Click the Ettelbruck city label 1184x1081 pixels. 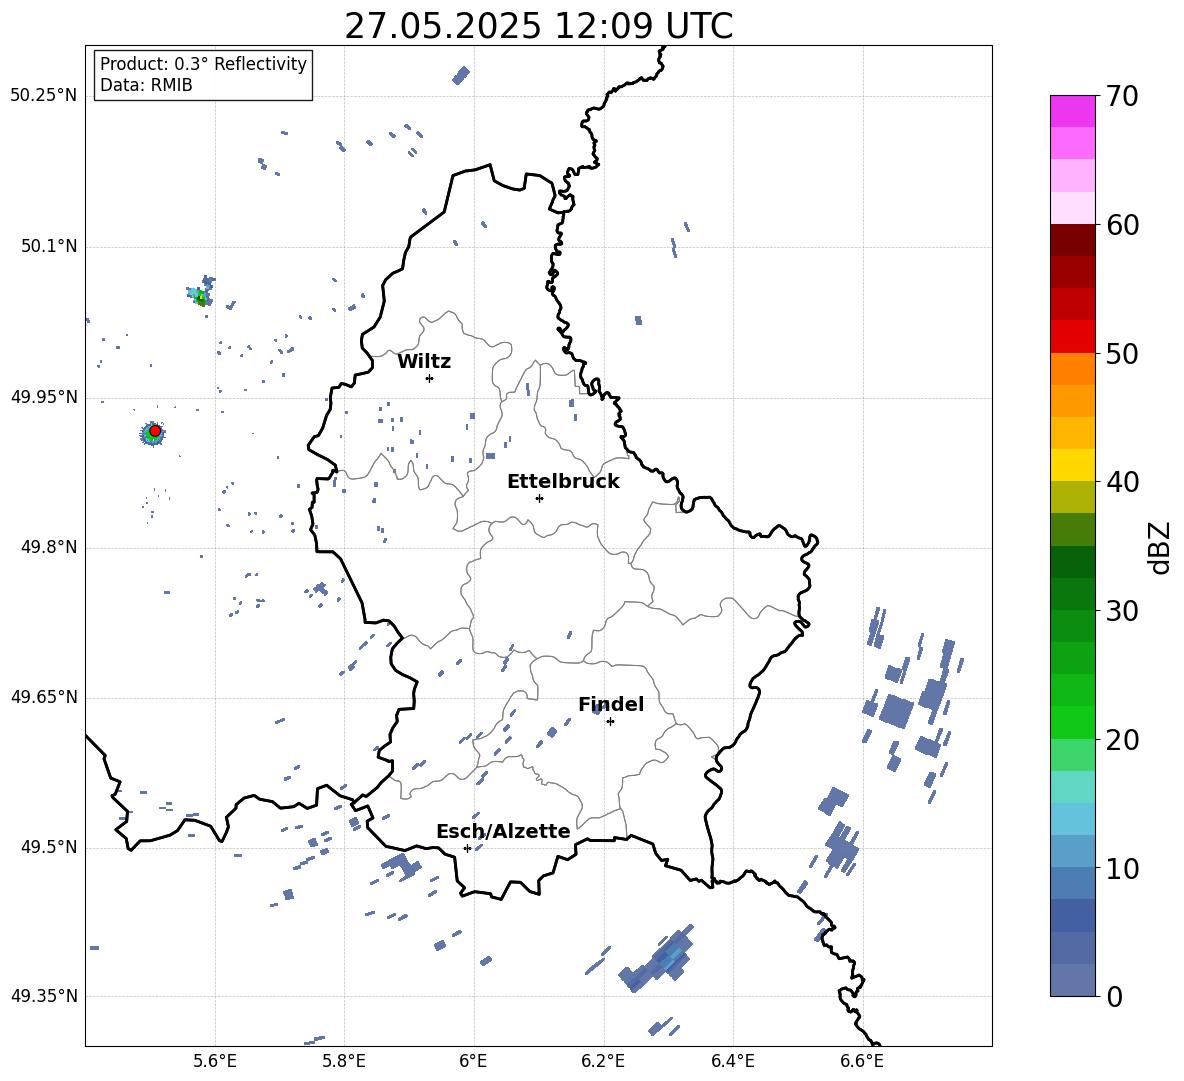click(x=563, y=482)
